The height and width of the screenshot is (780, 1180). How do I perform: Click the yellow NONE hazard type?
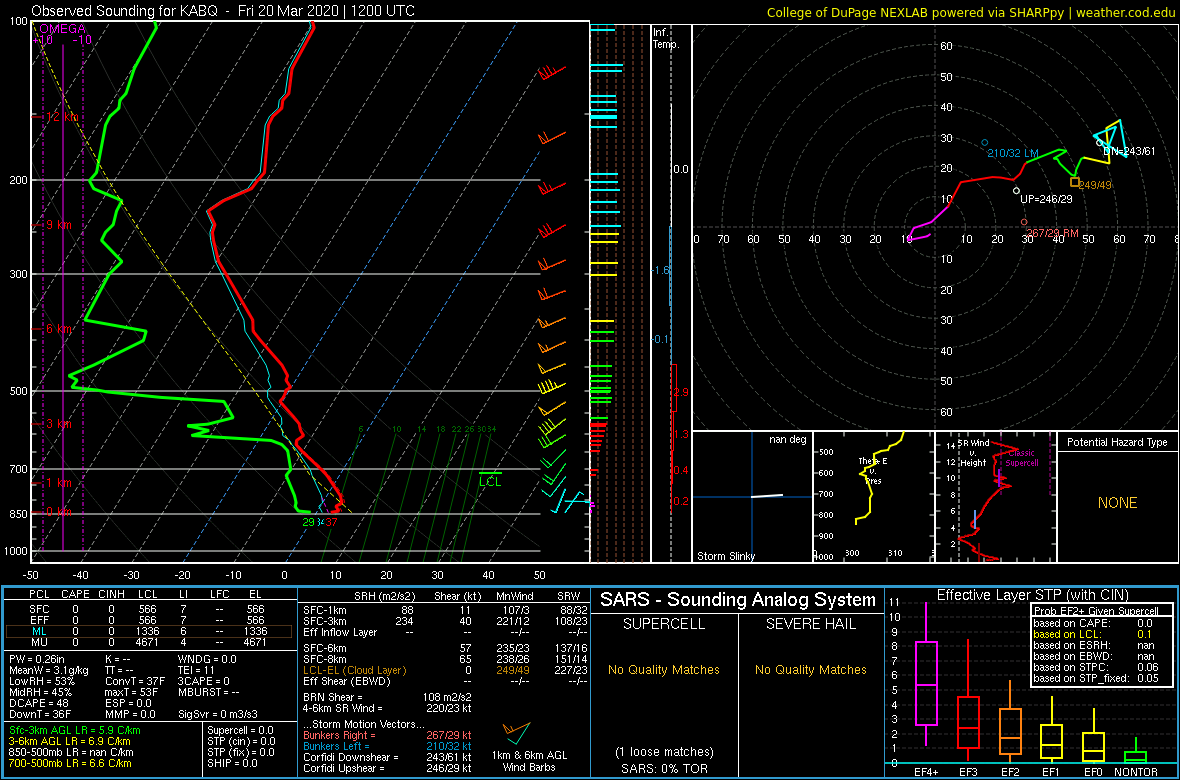[1117, 503]
